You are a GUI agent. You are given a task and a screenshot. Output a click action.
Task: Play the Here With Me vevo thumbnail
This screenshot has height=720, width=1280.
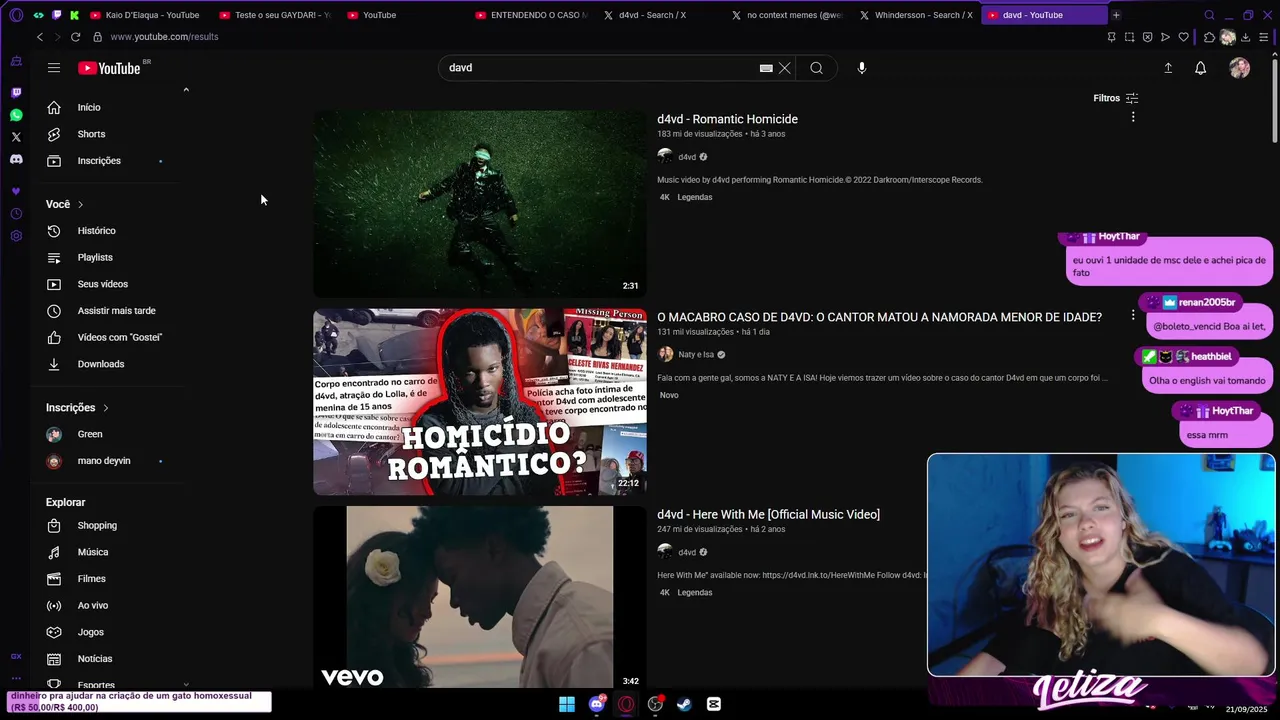[x=480, y=597]
